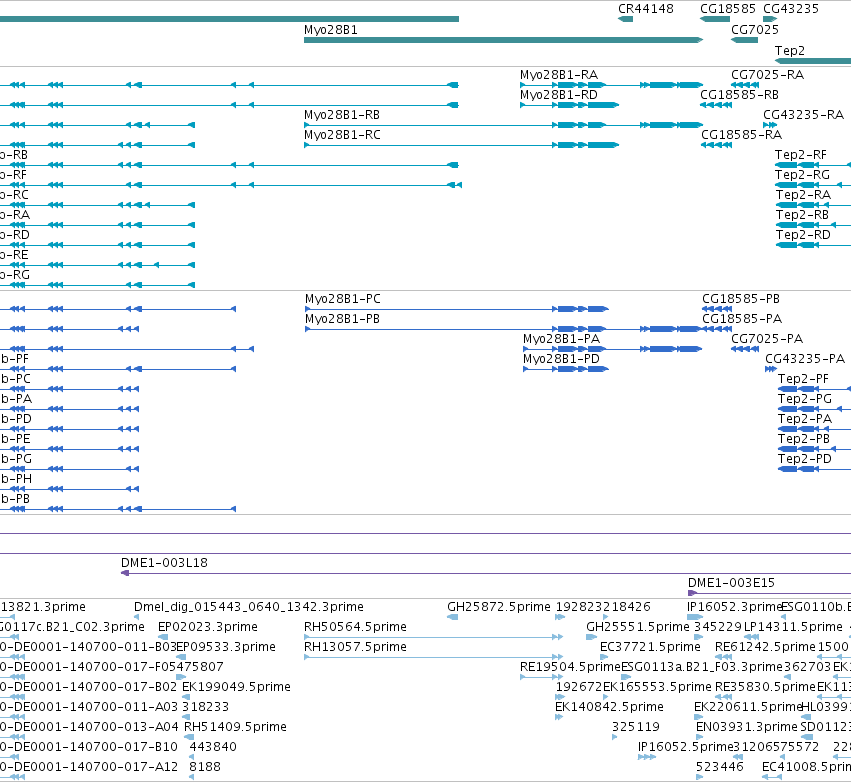Viewport: 851px width, 782px height.
Task: Click the 325119 EST label
Action: coord(636,727)
